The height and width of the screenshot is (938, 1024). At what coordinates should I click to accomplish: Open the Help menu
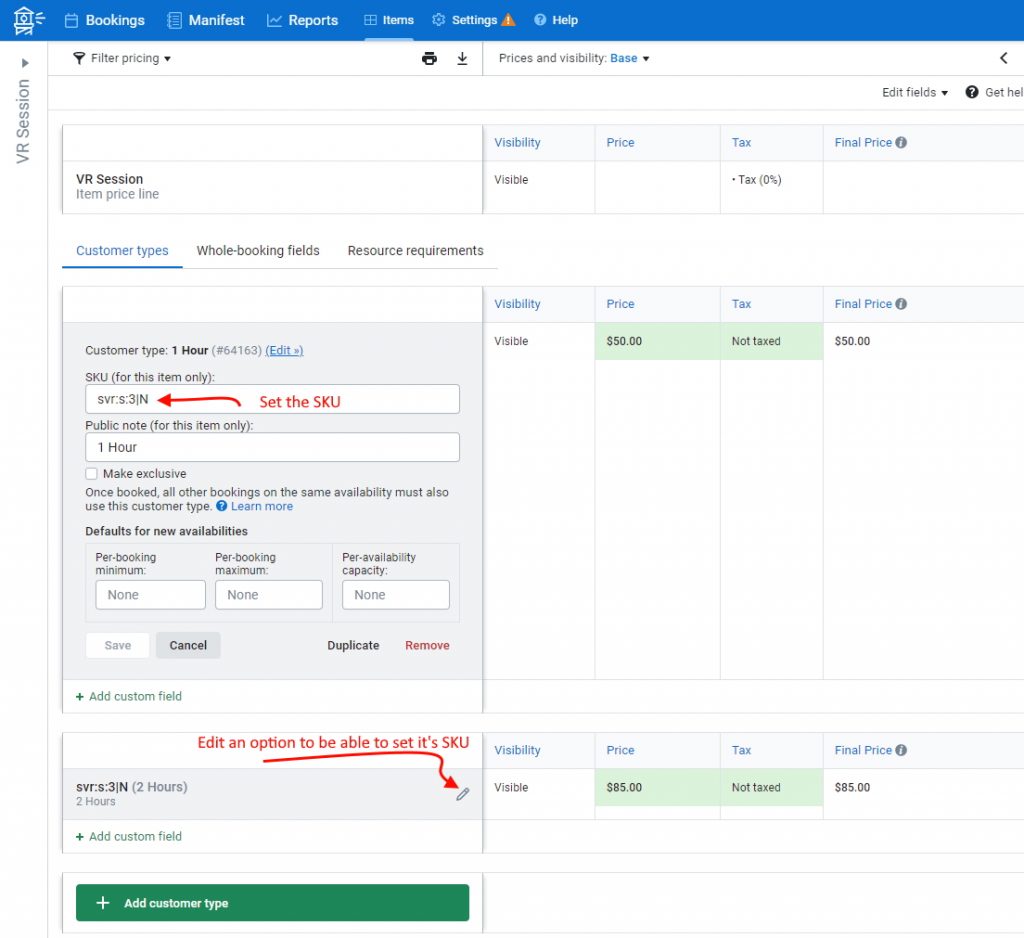pyautogui.click(x=556, y=20)
